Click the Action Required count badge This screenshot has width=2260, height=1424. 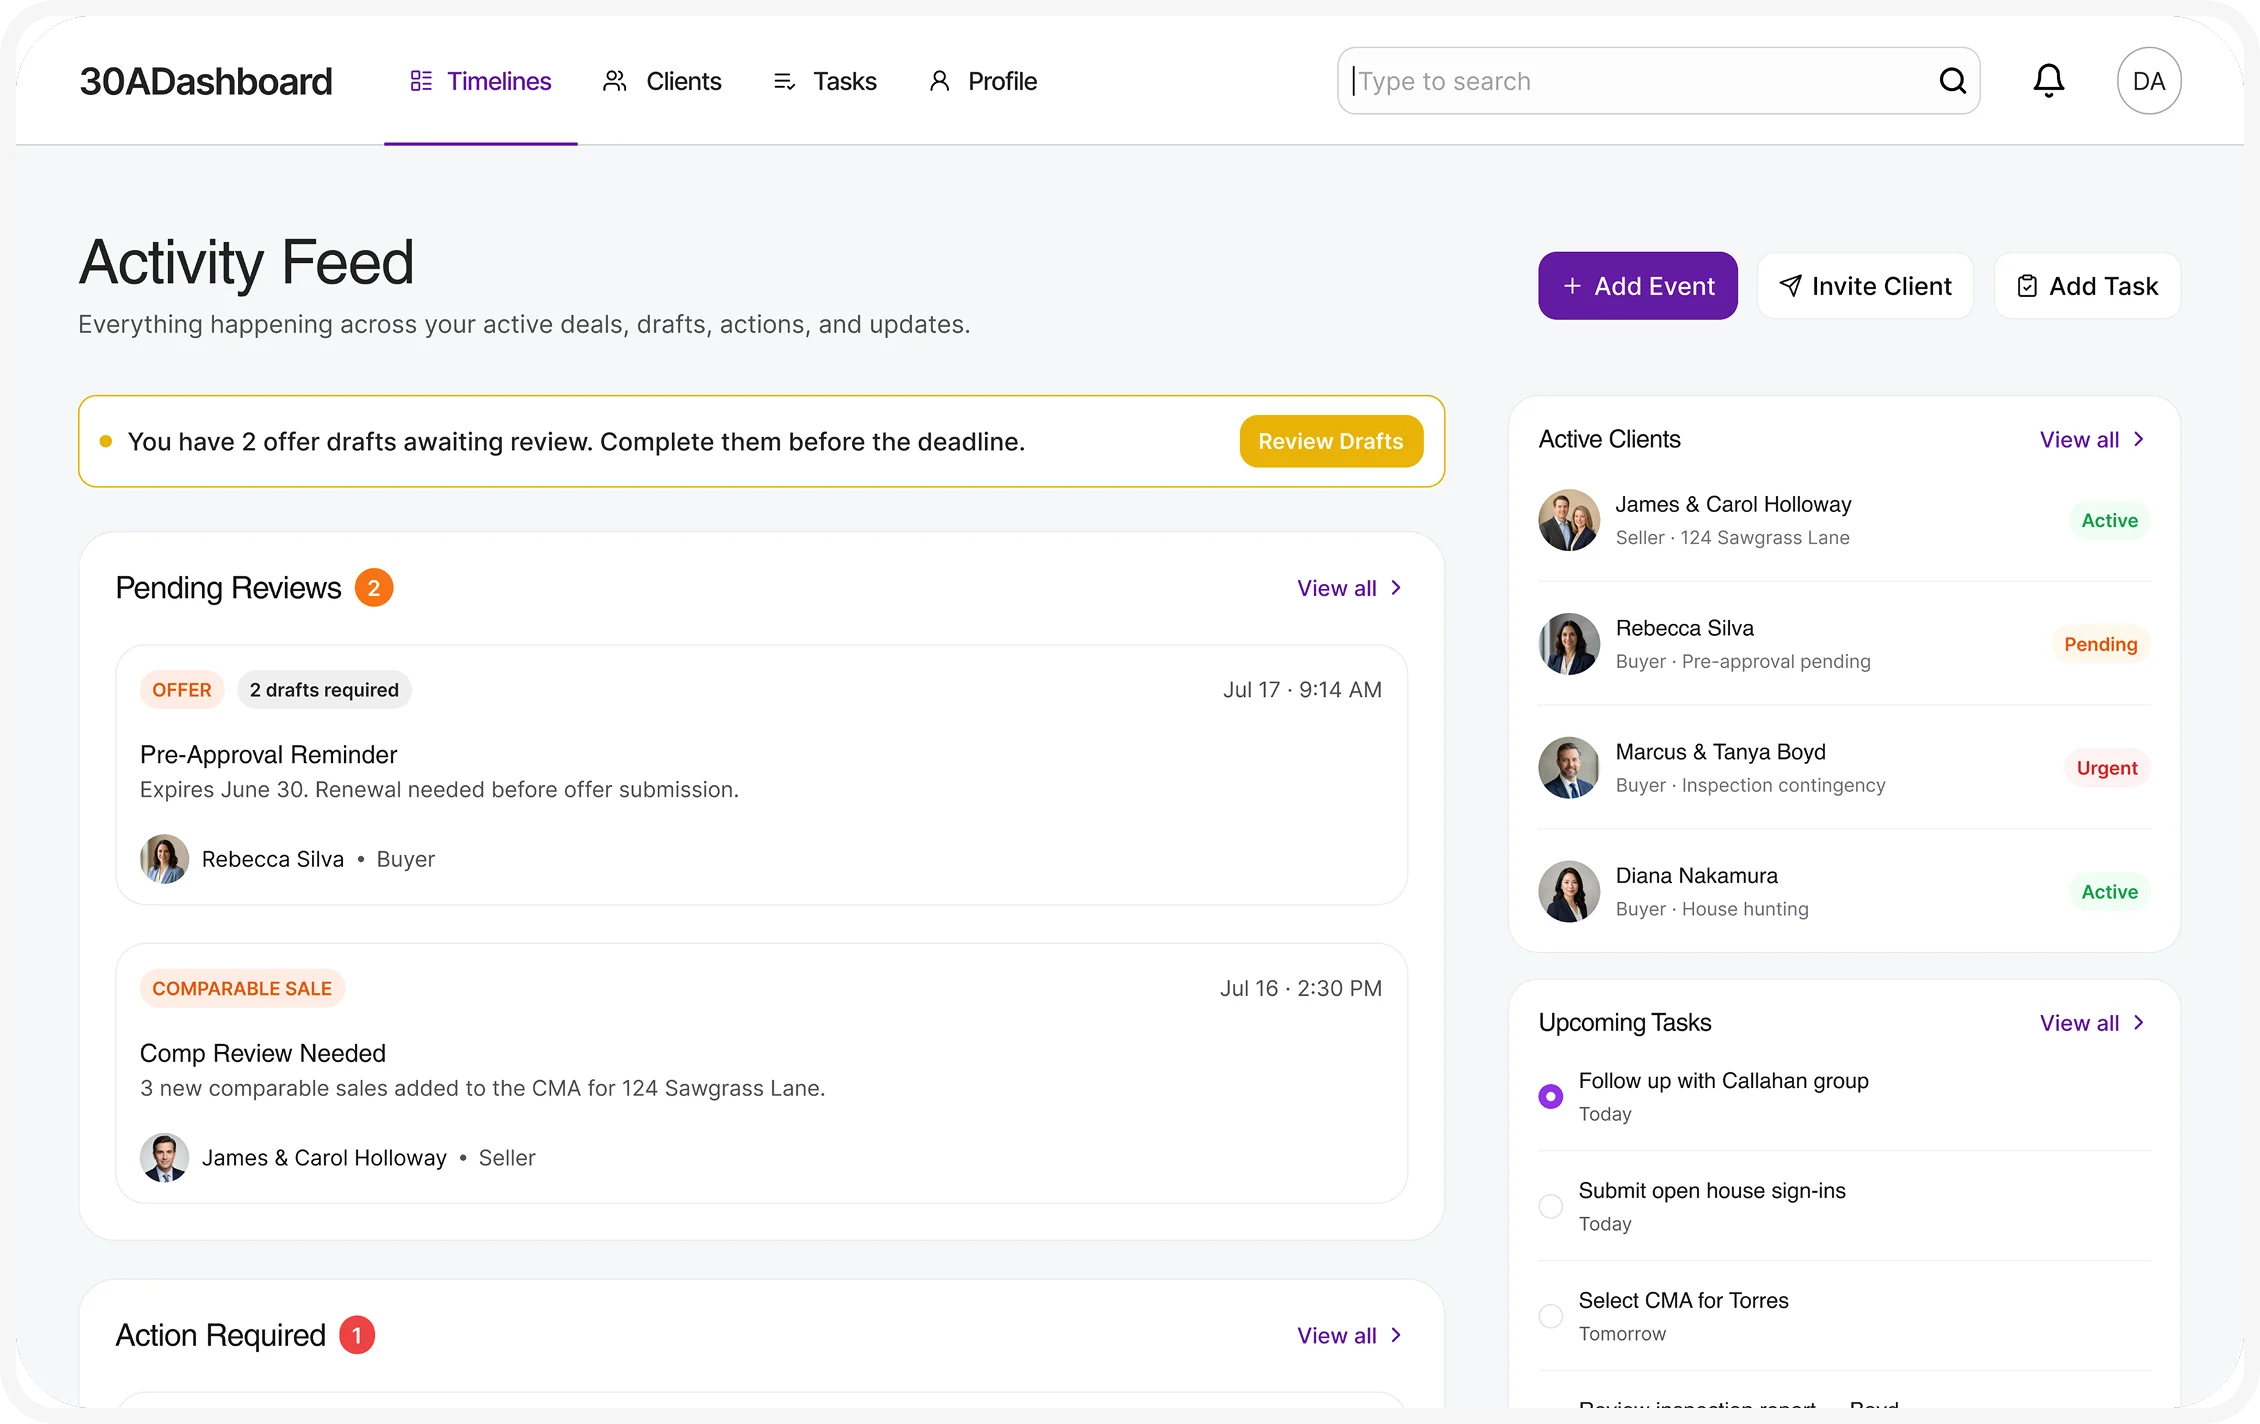[x=357, y=1336]
